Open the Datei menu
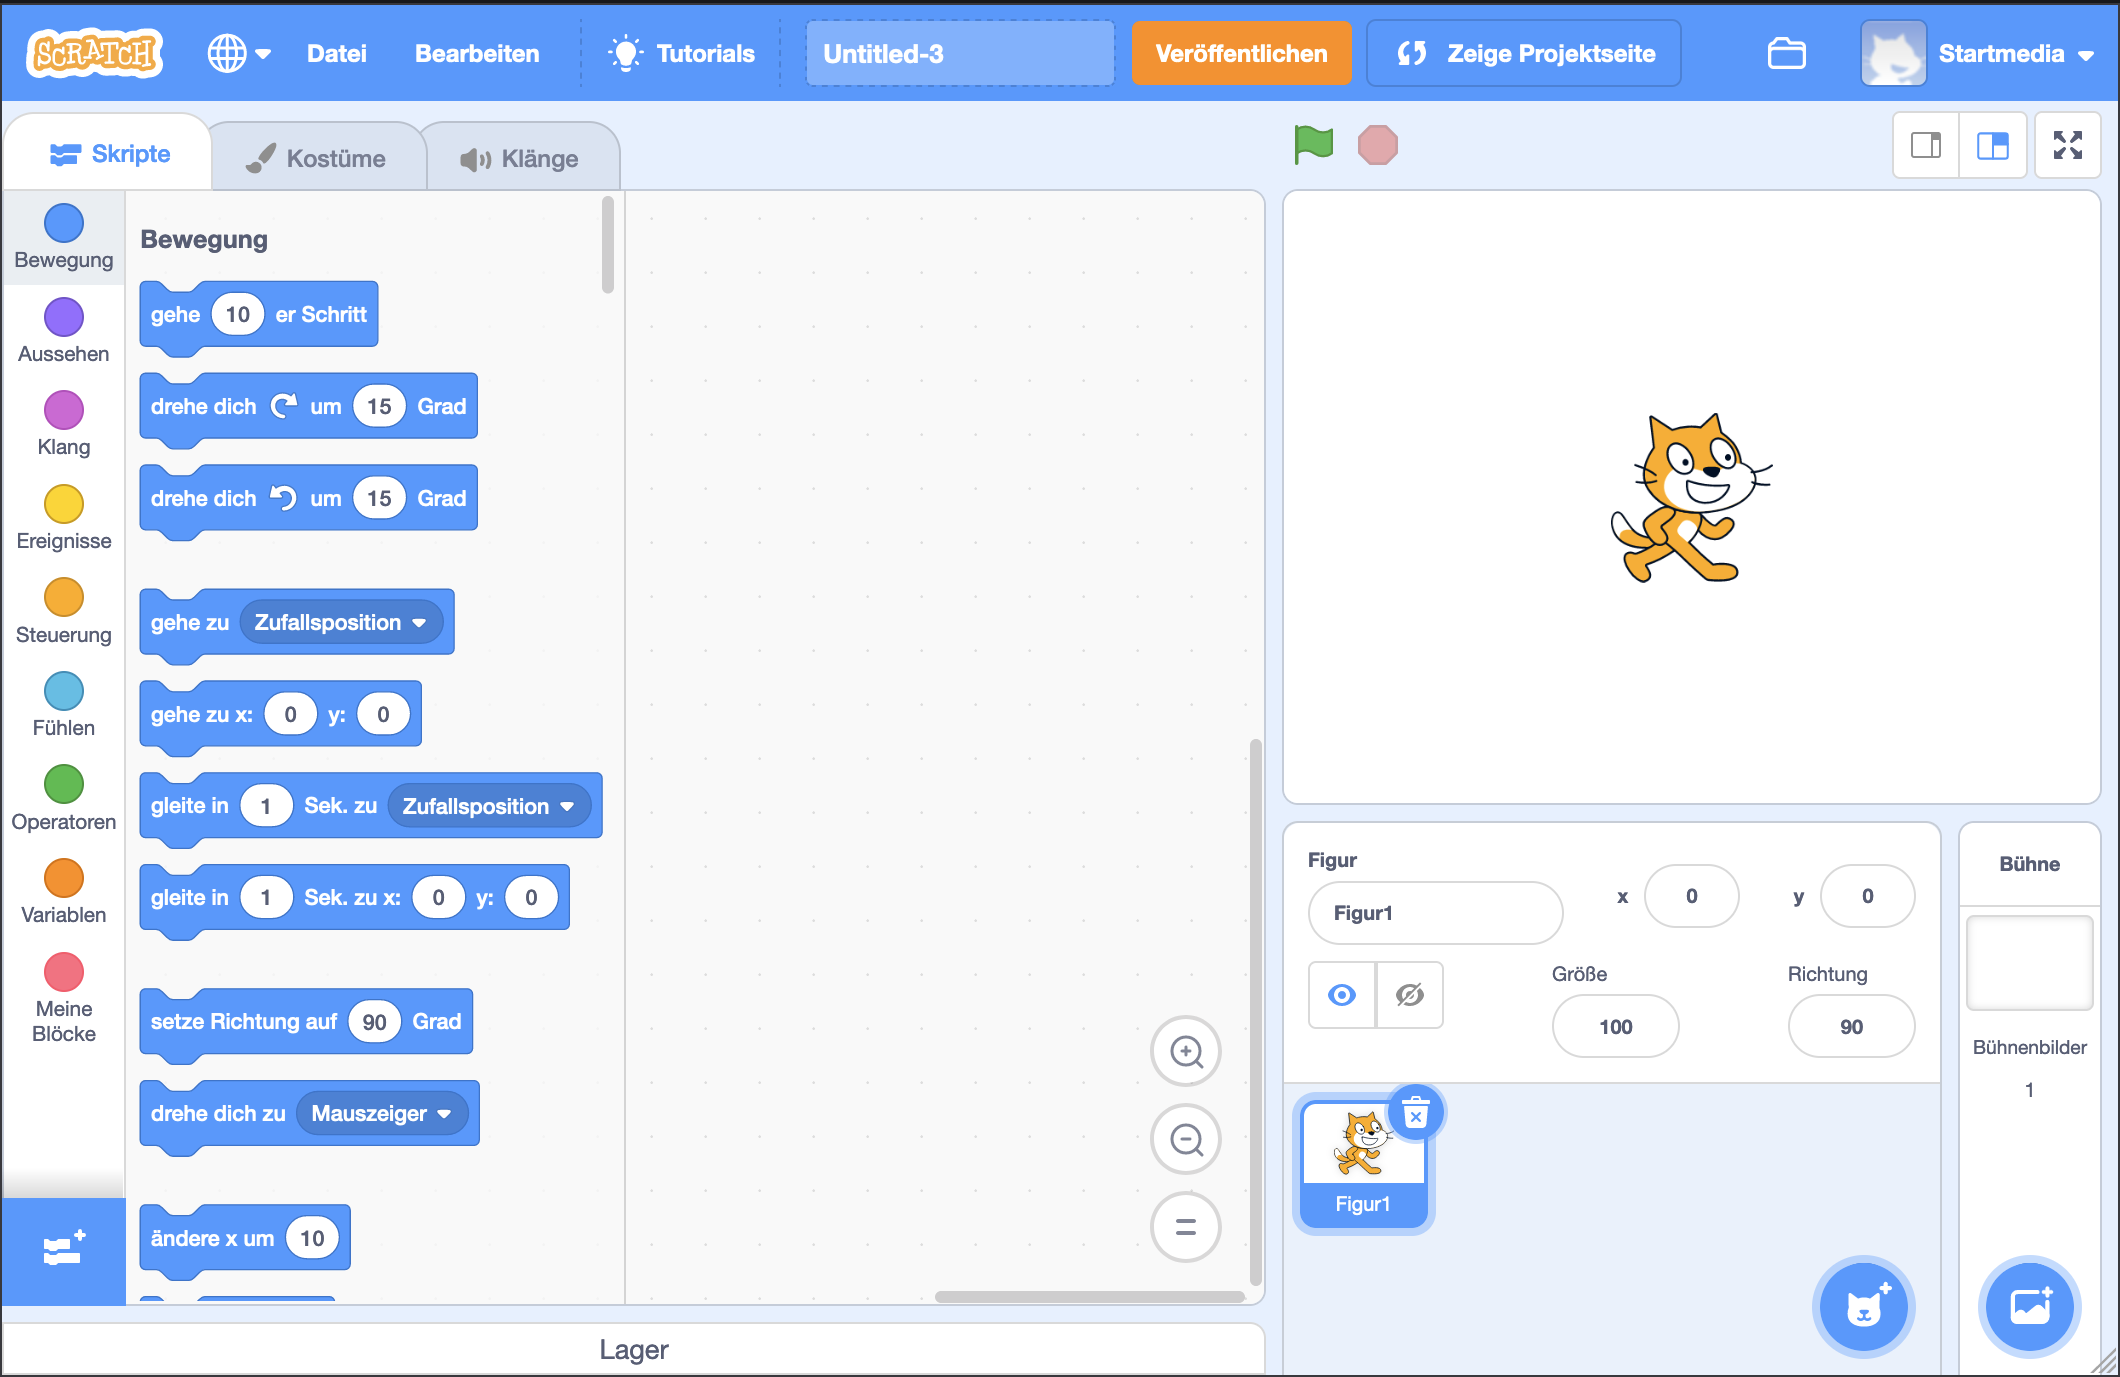The width and height of the screenshot is (2120, 1377). 336,54
